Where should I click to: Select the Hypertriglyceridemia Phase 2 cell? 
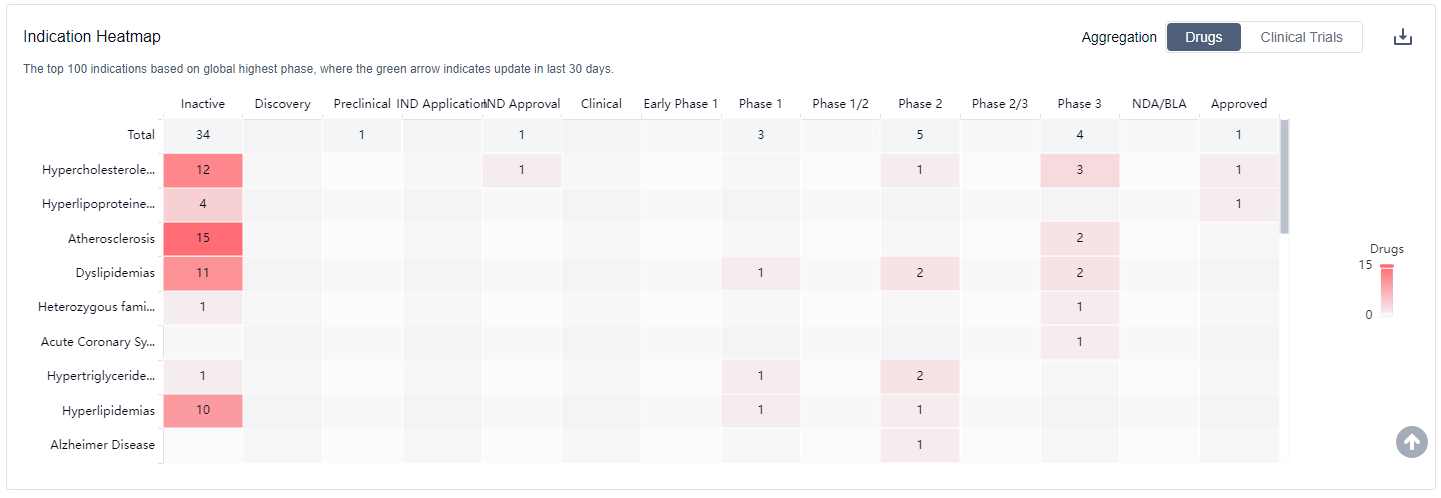pos(919,376)
